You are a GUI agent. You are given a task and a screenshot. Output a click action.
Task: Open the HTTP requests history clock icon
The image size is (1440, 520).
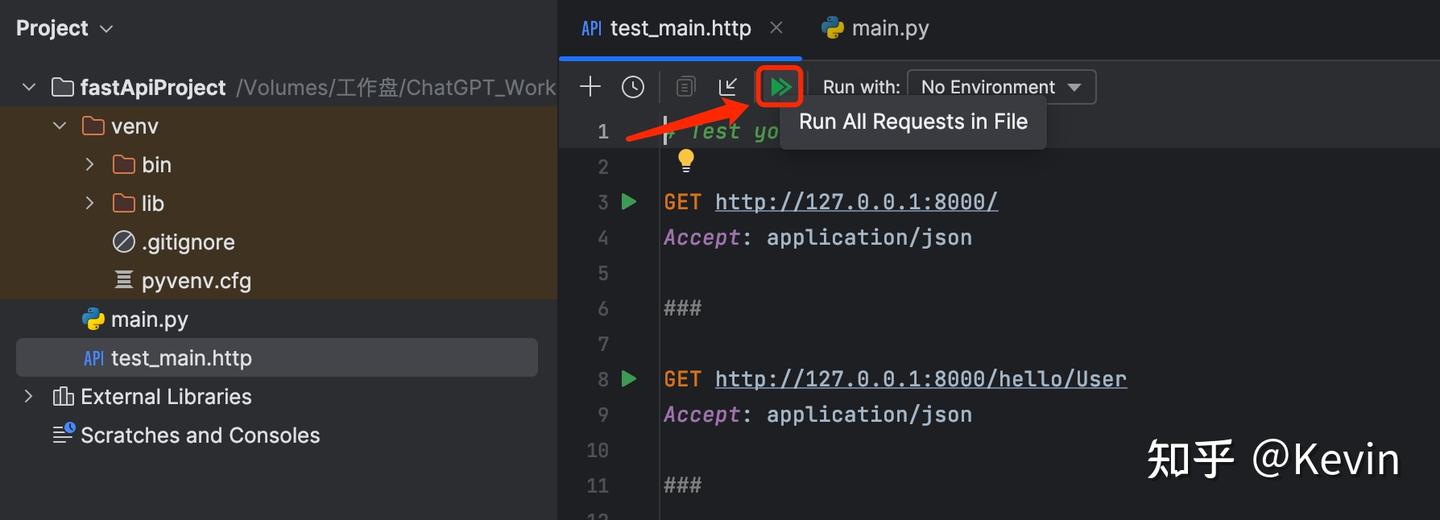pos(633,87)
